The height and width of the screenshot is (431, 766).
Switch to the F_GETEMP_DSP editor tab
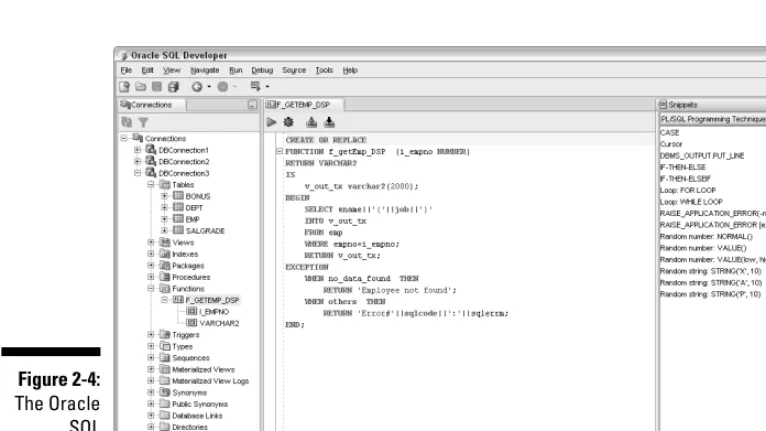304,105
